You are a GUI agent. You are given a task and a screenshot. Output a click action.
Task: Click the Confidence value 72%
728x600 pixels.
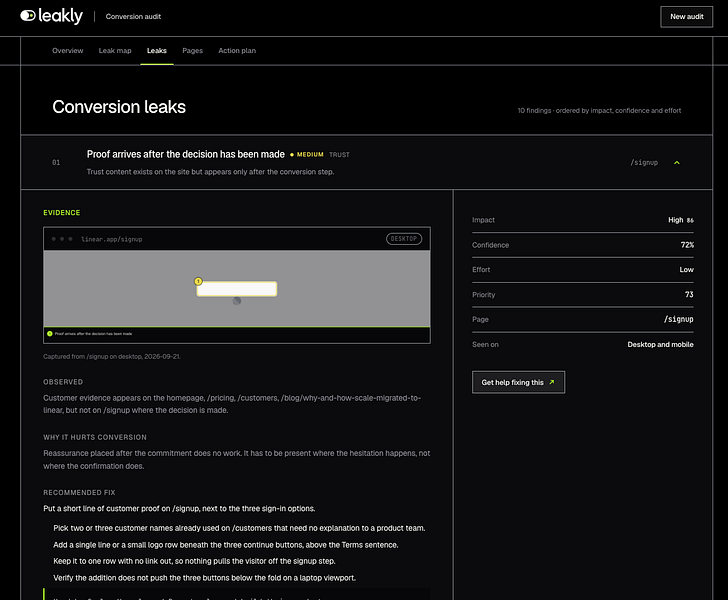pyautogui.click(x=687, y=245)
